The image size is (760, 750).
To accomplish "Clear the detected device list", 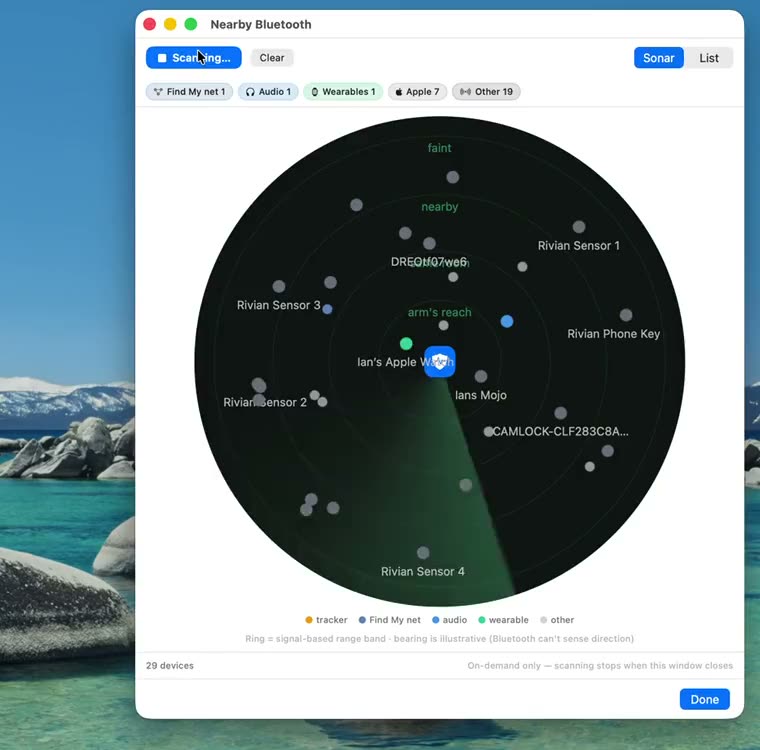I will click(x=271, y=58).
